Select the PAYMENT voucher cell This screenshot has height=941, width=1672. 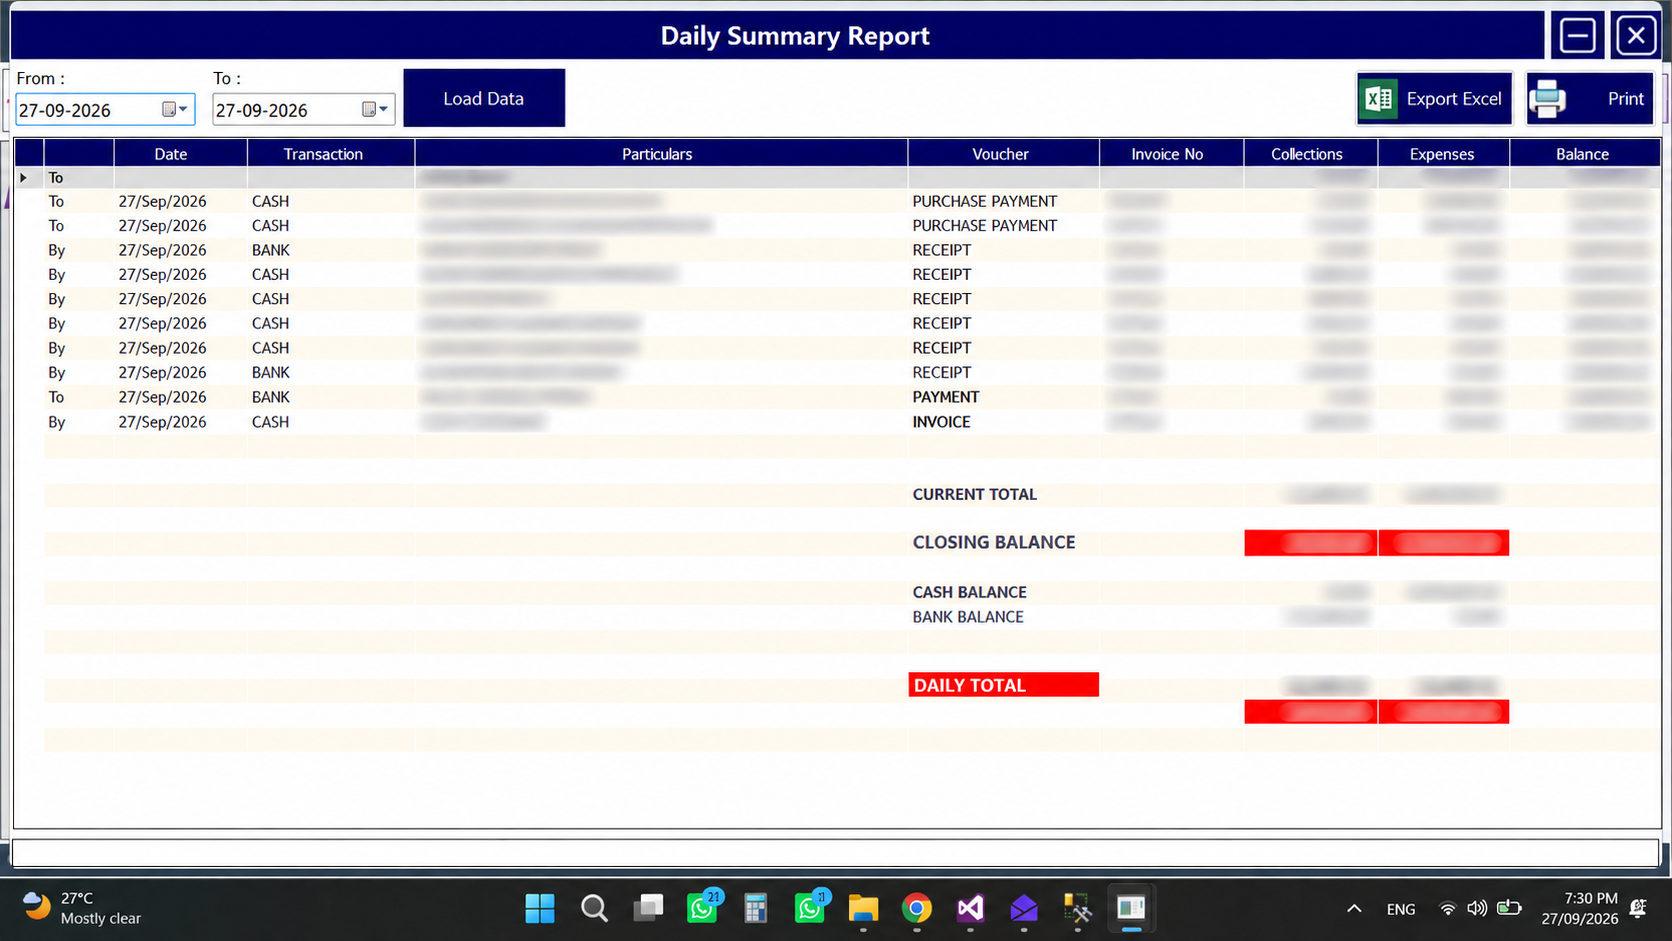point(1003,397)
